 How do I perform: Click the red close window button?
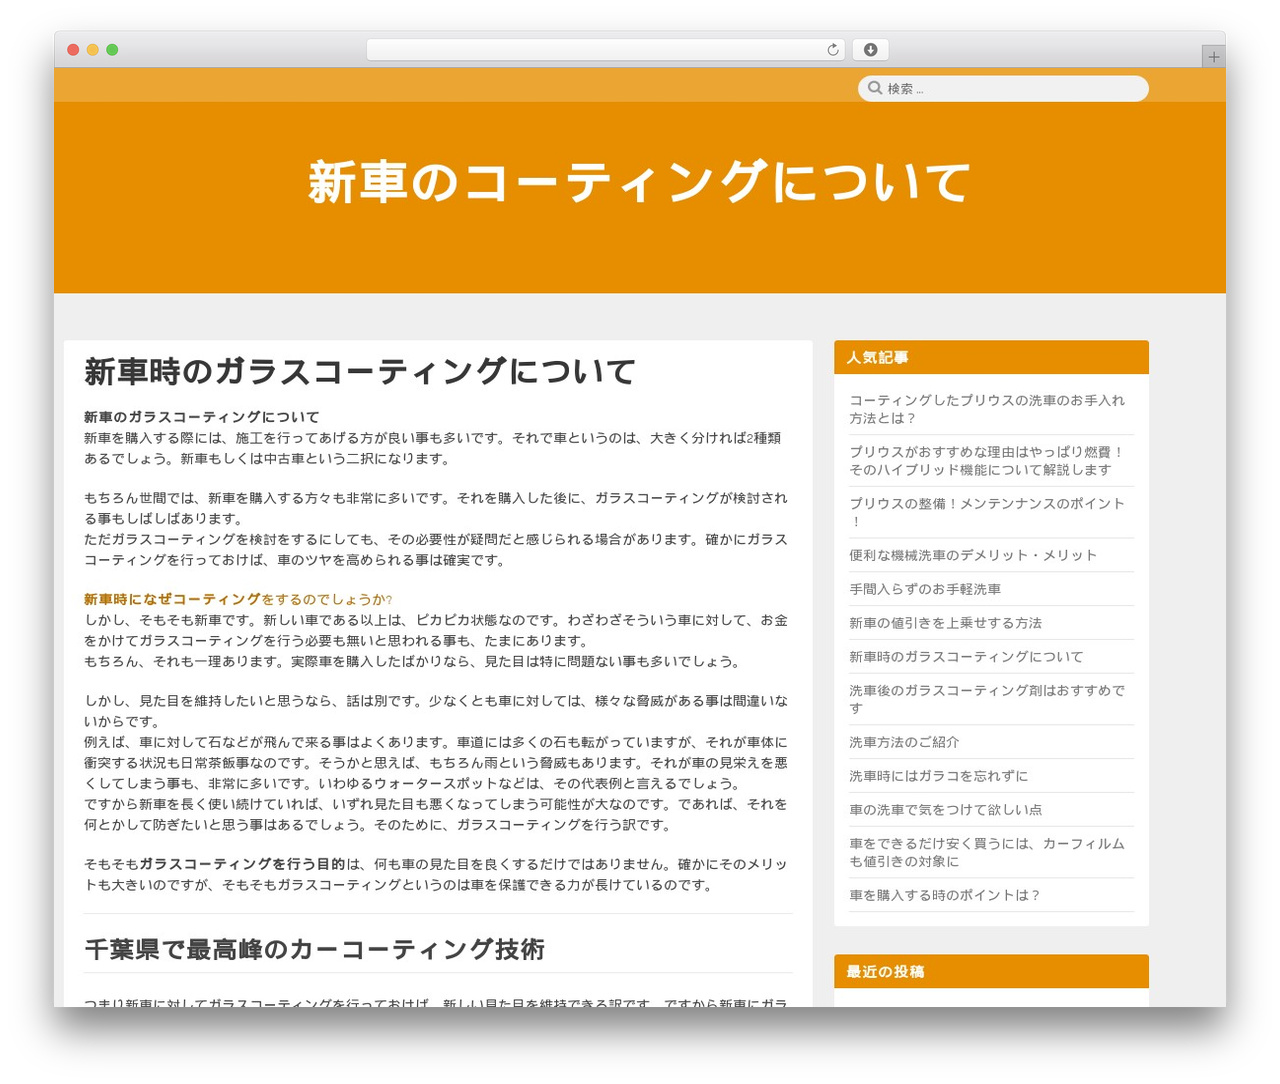pos(73,50)
